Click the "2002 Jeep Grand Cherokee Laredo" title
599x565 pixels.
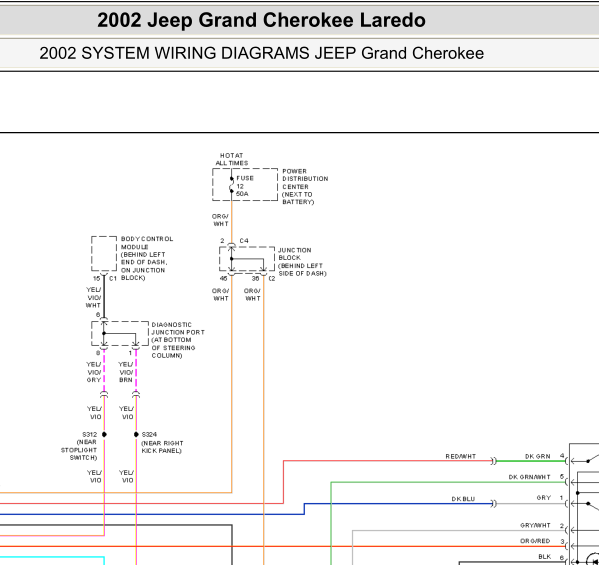261,20
